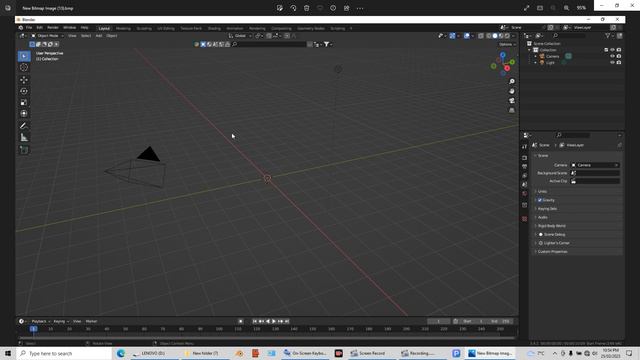640x360 pixels.
Task: Open the Object Mode dropdown
Action: click(x=47, y=36)
